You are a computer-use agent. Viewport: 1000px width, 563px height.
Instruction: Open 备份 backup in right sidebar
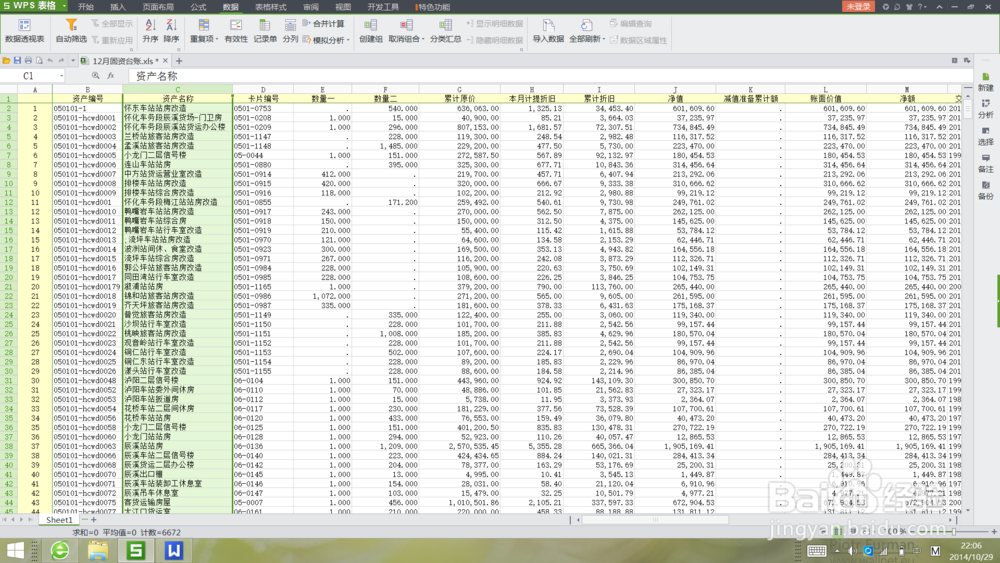coord(986,190)
